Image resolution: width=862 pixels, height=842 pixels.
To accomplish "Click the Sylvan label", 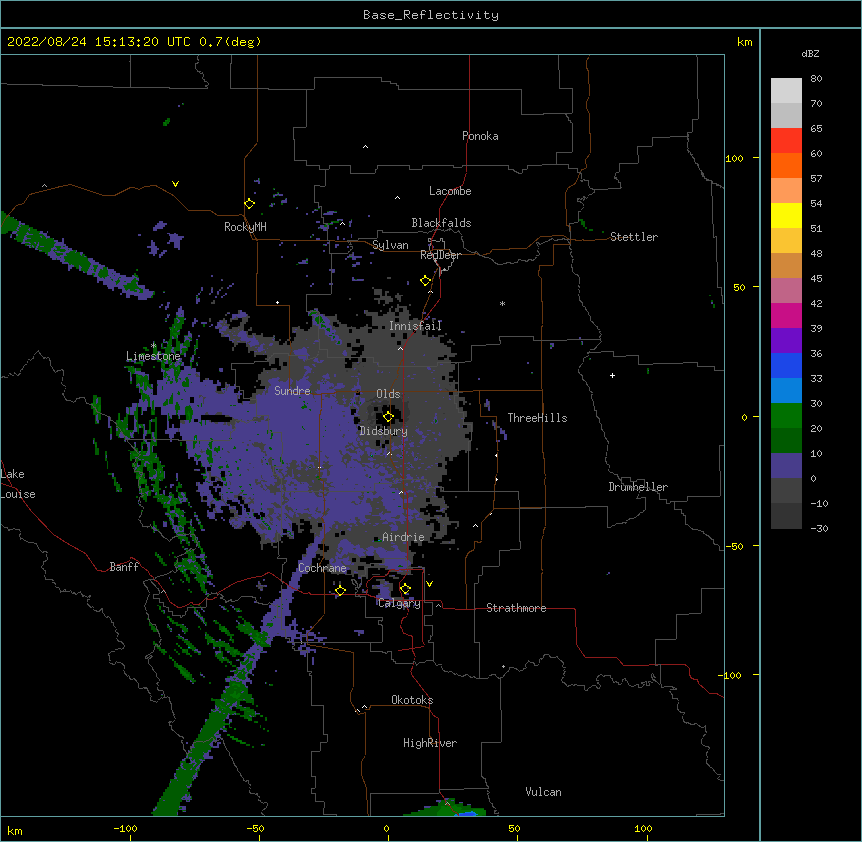I will 390,245.
